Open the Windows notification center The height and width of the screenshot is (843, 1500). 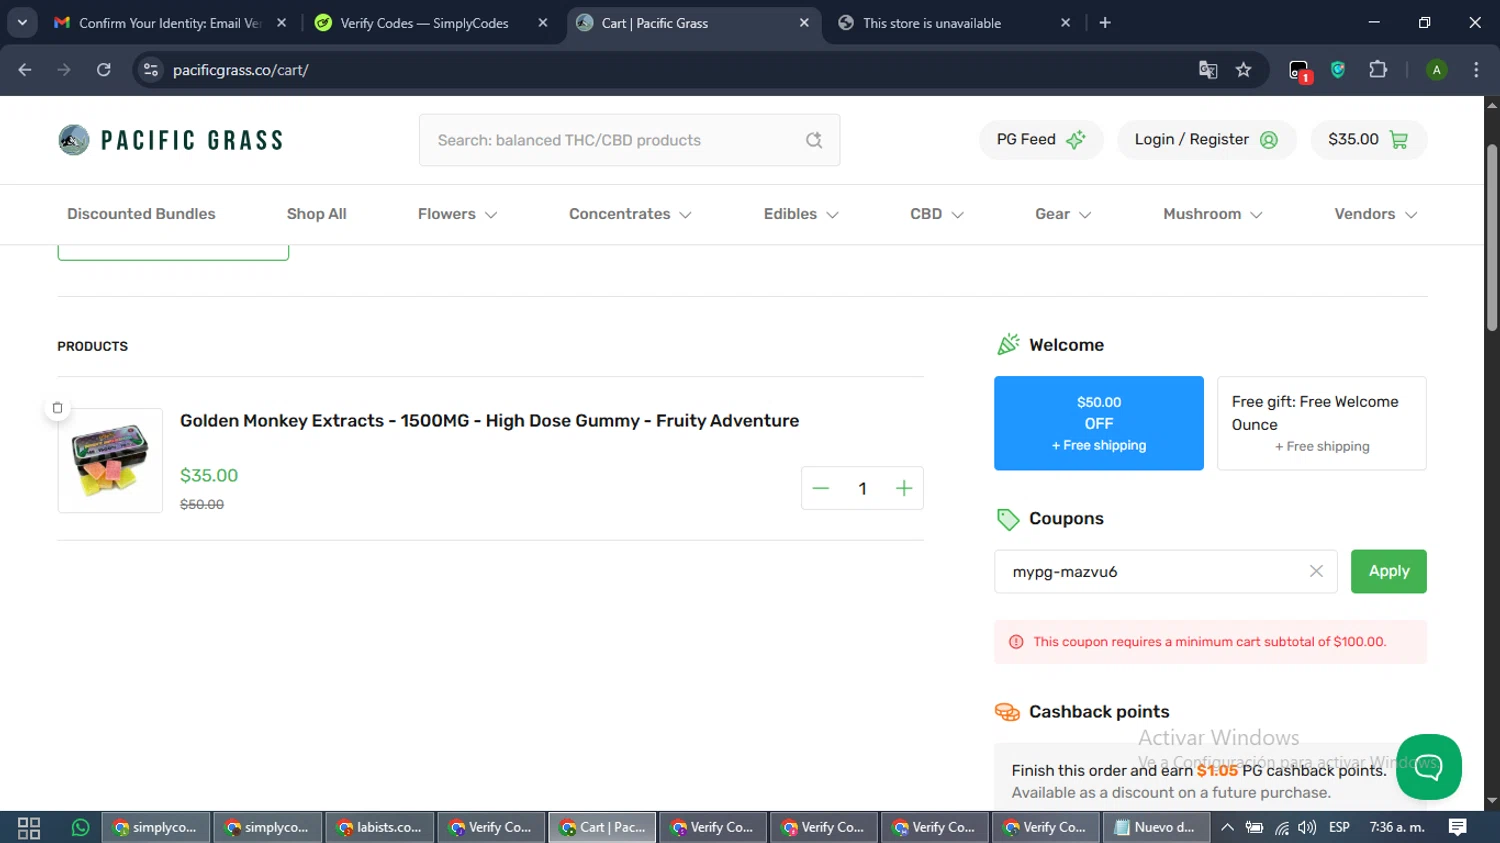click(1458, 827)
